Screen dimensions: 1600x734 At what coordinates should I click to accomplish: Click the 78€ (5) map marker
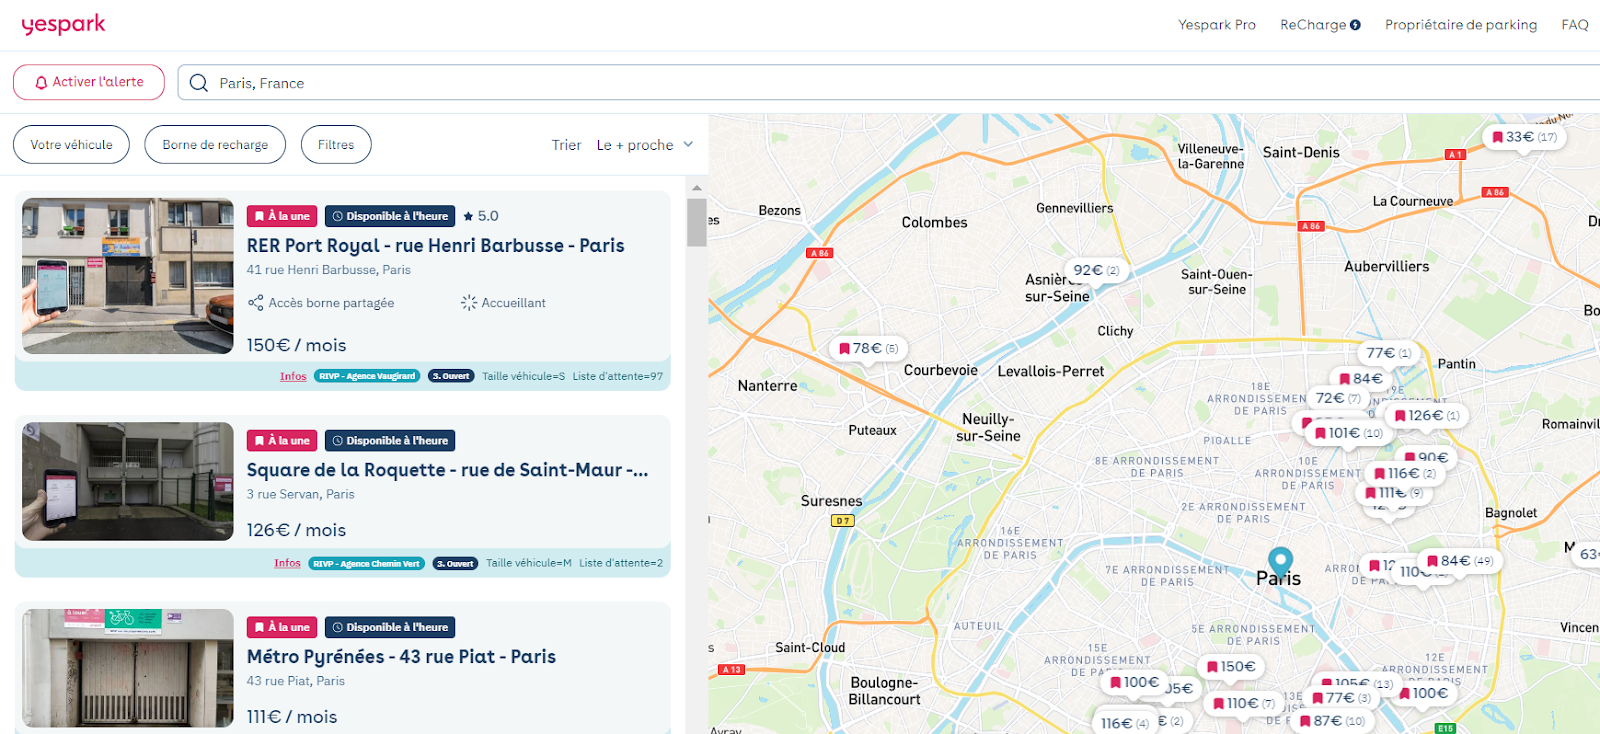click(x=869, y=349)
